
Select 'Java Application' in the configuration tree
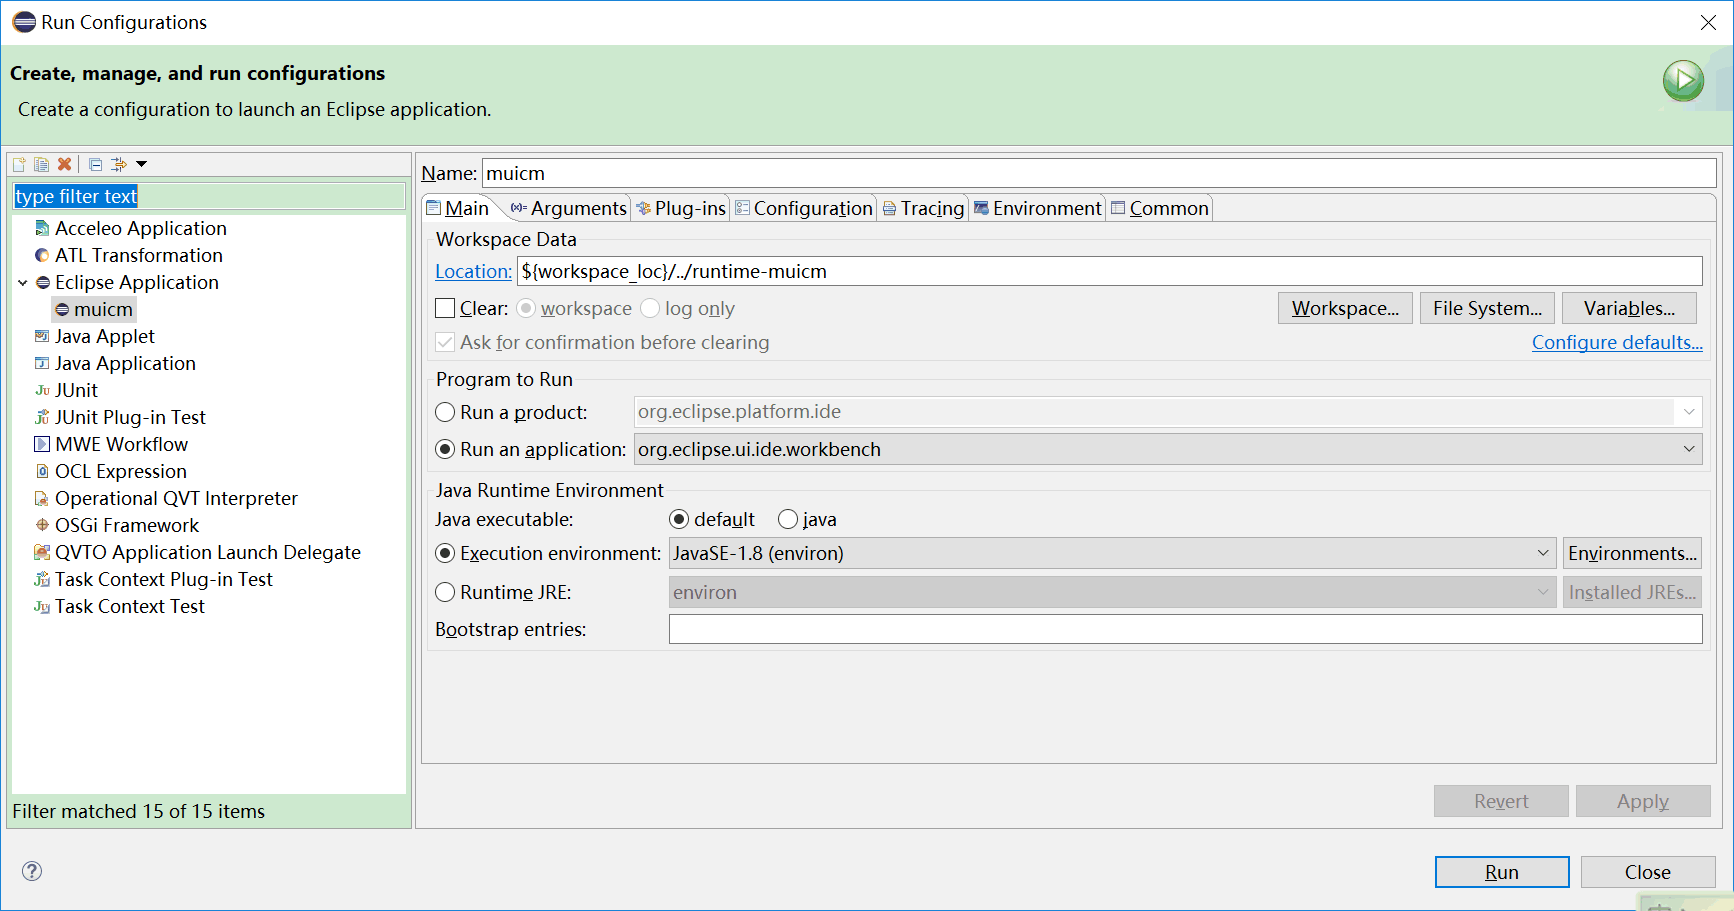(x=125, y=364)
